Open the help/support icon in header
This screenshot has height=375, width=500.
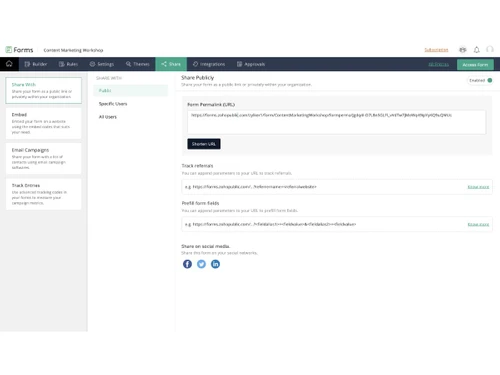(x=462, y=50)
